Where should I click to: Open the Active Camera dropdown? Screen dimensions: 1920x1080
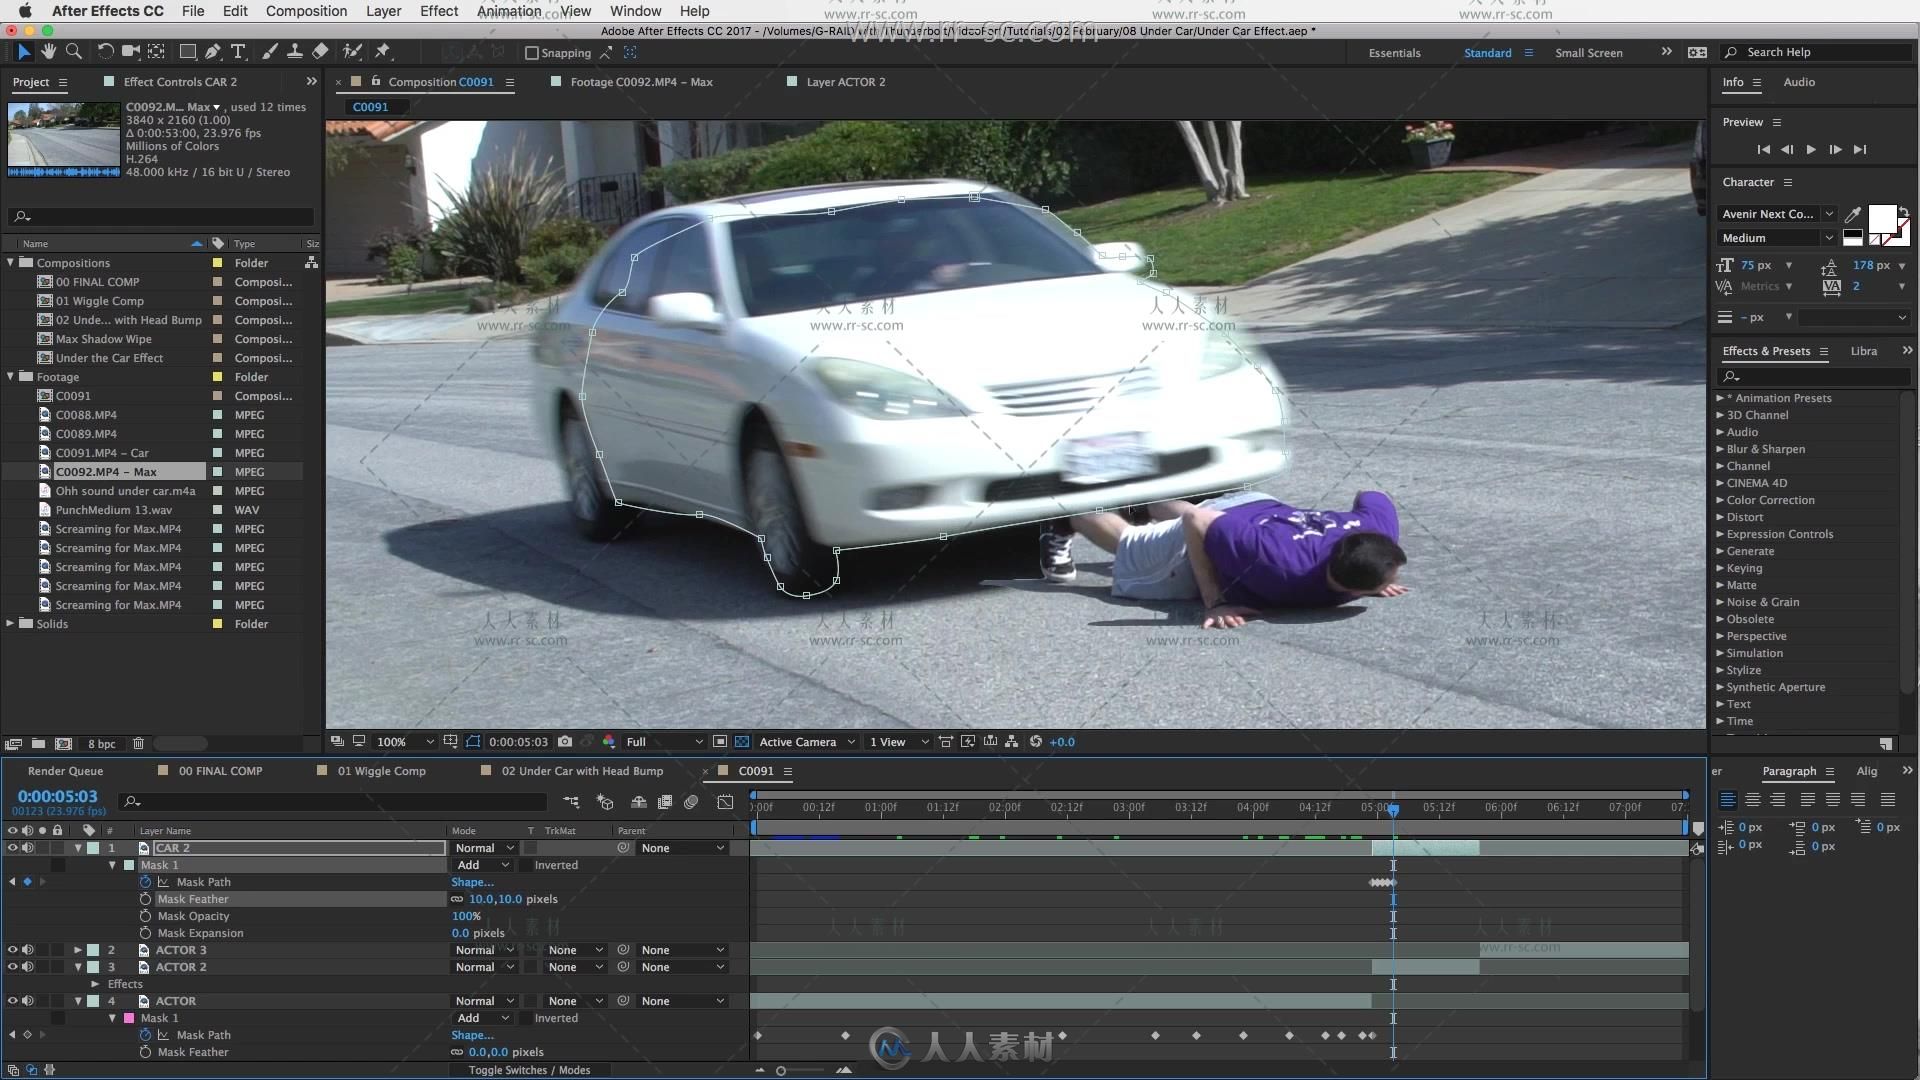pyautogui.click(x=807, y=742)
